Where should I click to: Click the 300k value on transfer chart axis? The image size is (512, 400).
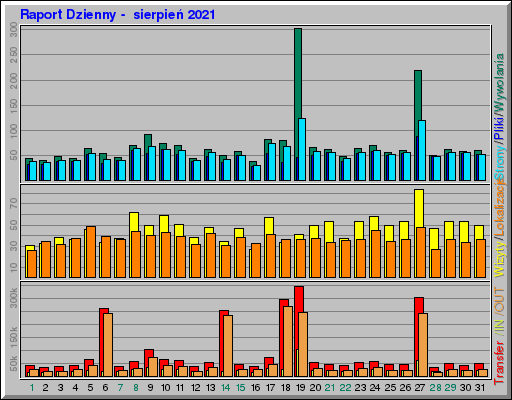point(14,298)
